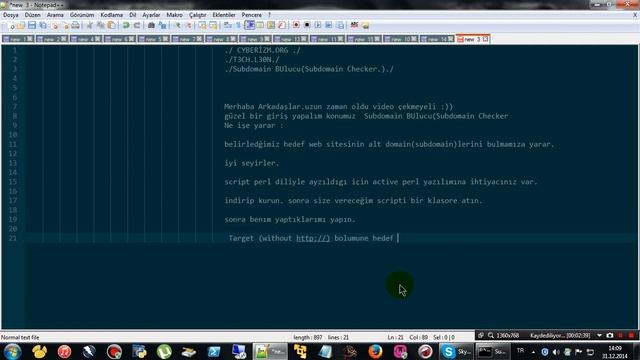Click the Save recorded macro icon
Screen dimensions: 640x360
(340, 25)
